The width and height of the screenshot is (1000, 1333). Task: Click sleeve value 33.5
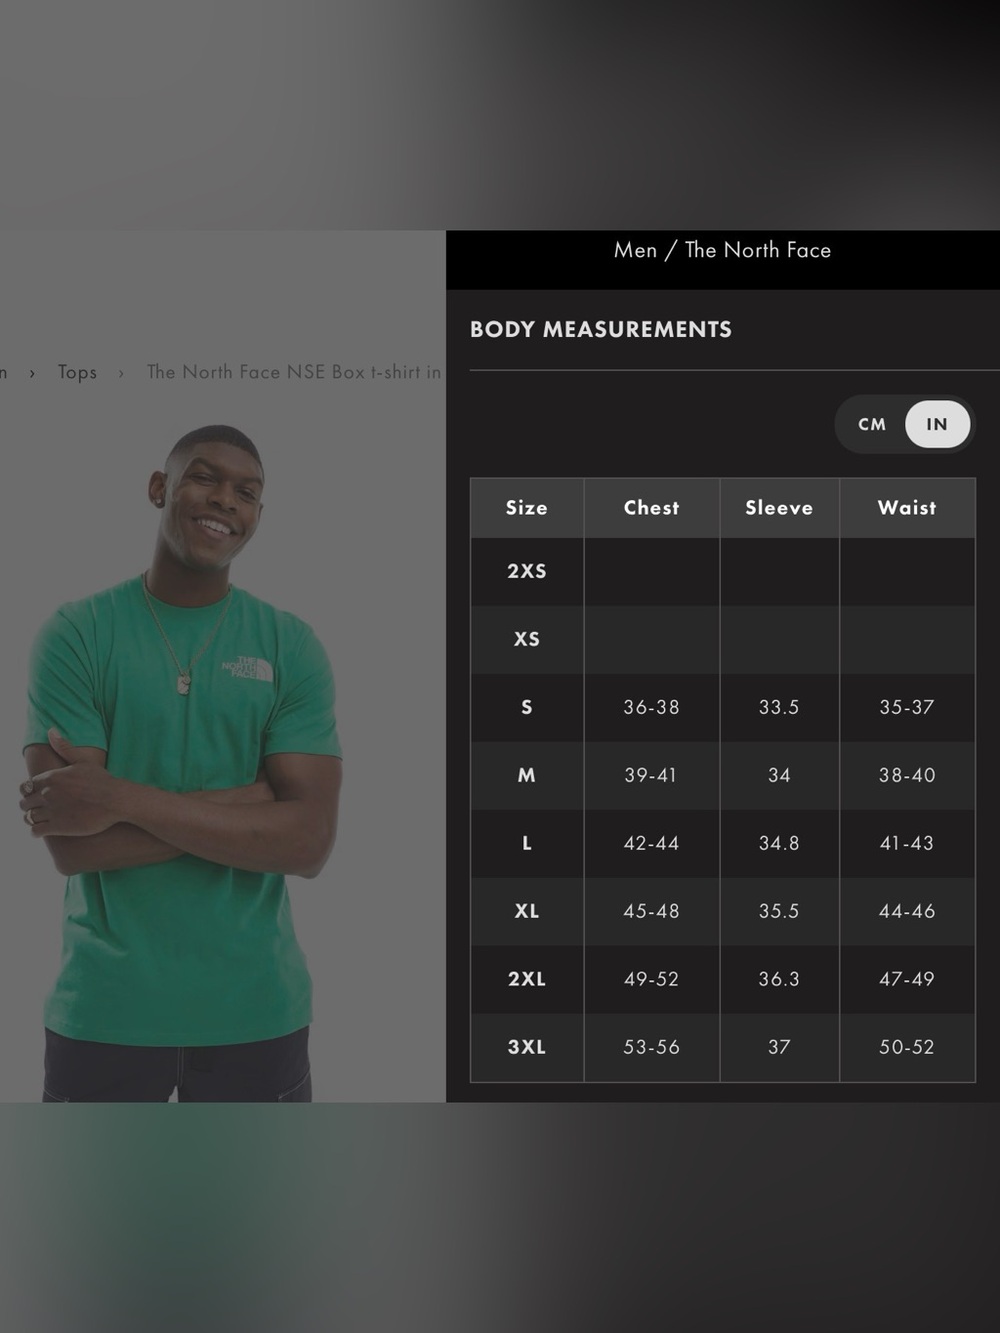tap(779, 707)
